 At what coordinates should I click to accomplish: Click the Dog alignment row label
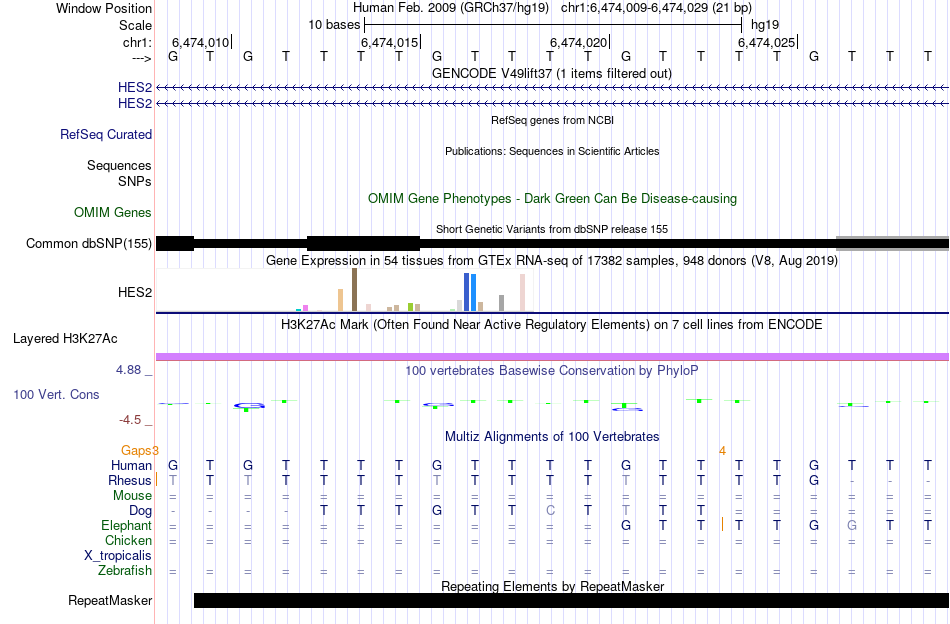(x=141, y=511)
